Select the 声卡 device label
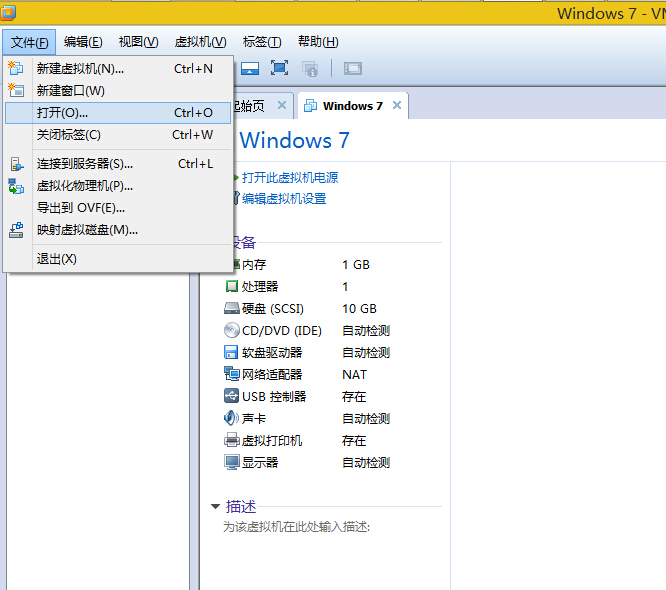 (254, 418)
